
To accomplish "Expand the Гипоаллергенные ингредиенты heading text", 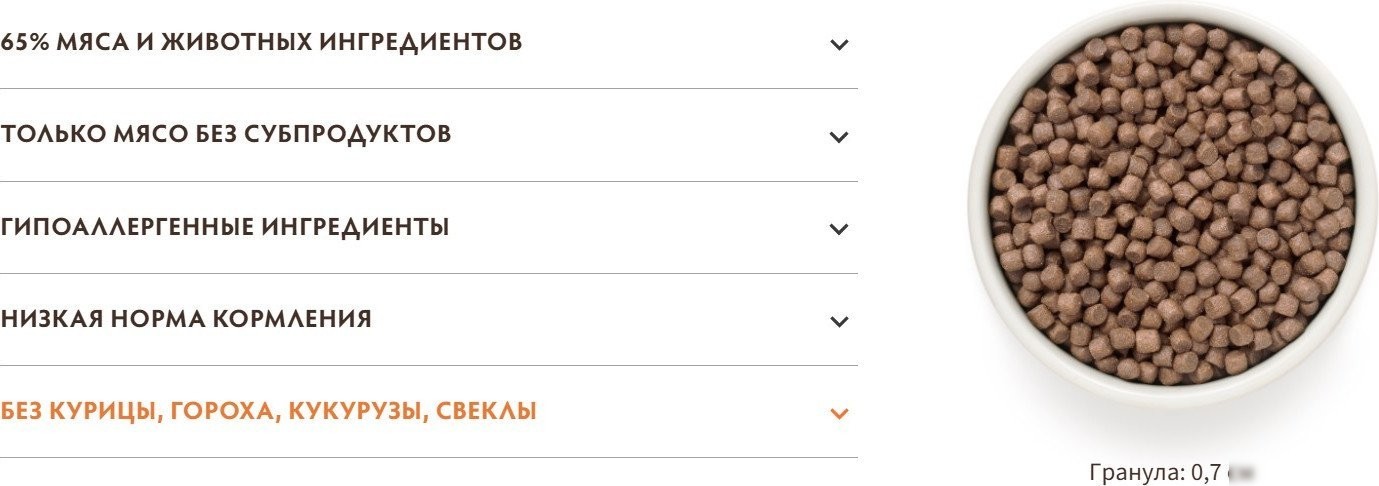I will tap(225, 227).
